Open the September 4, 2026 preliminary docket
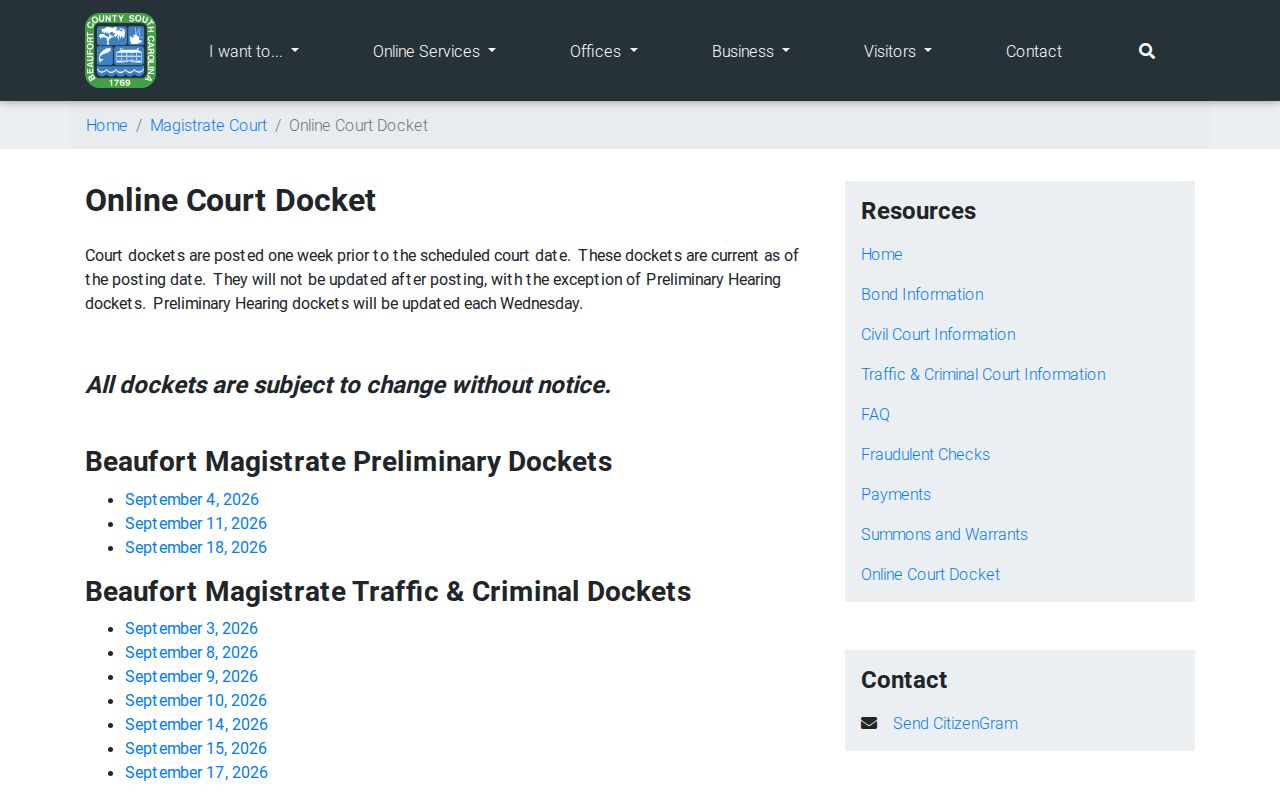This screenshot has width=1280, height=800. [x=192, y=499]
